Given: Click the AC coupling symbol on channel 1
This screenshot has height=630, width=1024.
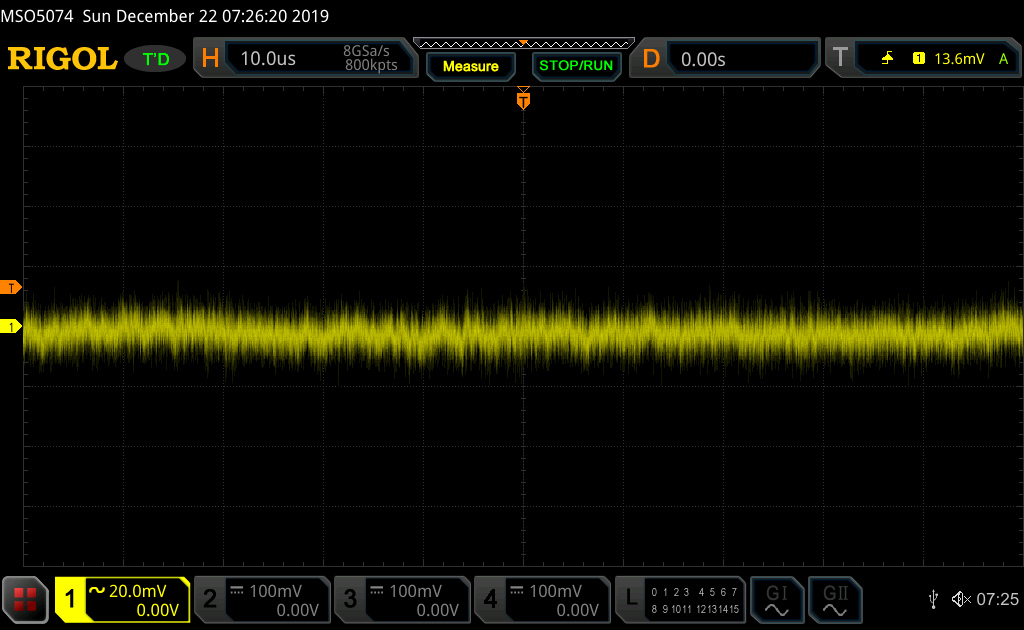Looking at the screenshot, I should [x=97, y=590].
